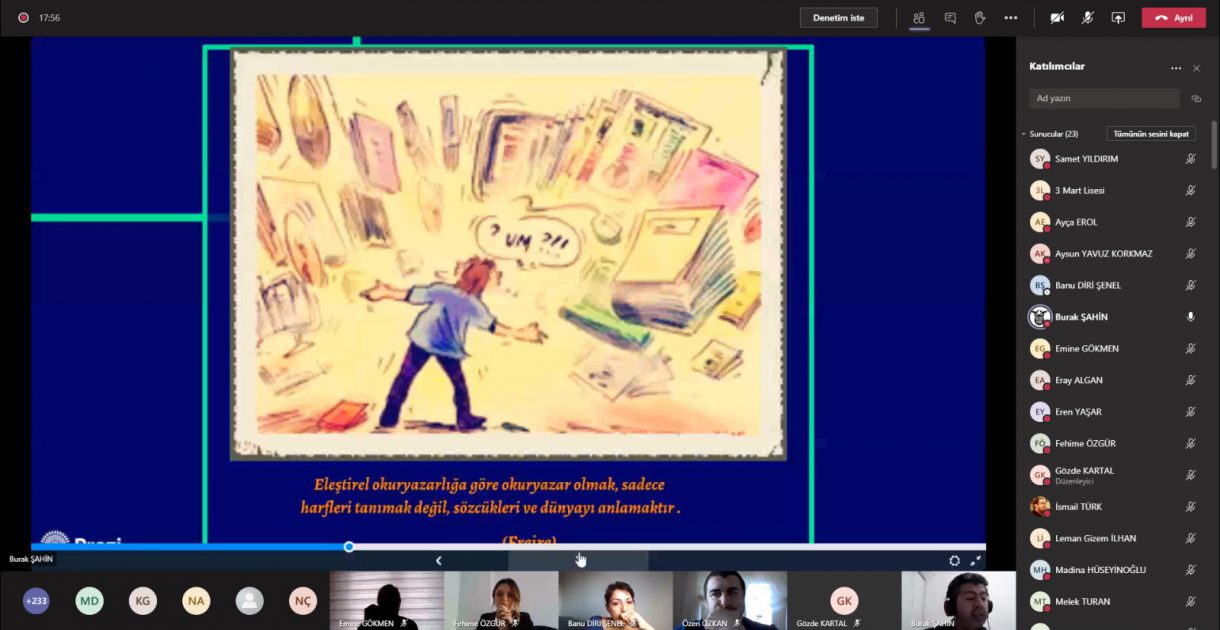This screenshot has height=630, width=1220.
Task: Open Katılımcılar panel more options ellipsis
Action: 1176,68
